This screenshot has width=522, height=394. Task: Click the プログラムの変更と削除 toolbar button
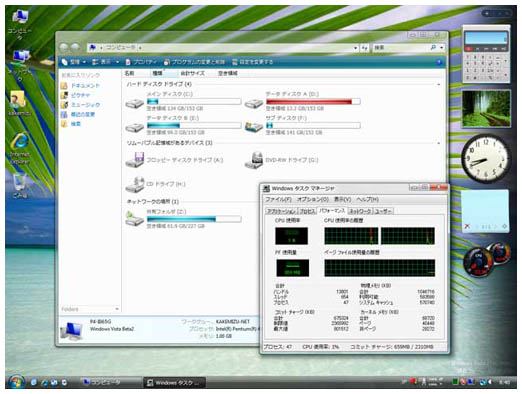click(x=194, y=62)
